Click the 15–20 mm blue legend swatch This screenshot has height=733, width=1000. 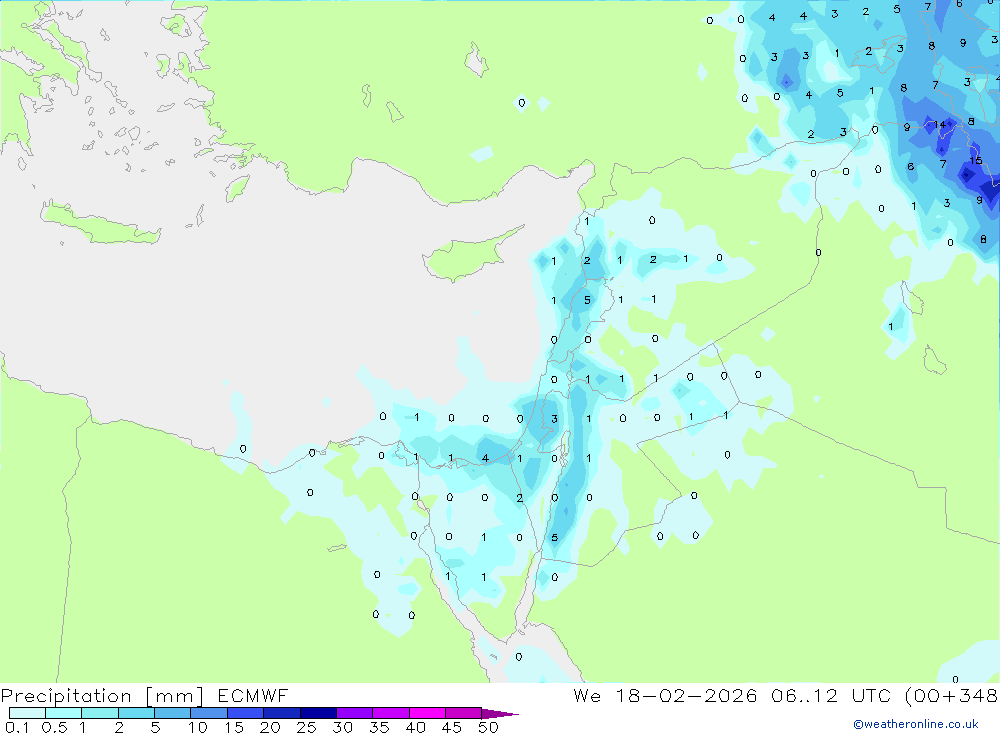coord(245,713)
